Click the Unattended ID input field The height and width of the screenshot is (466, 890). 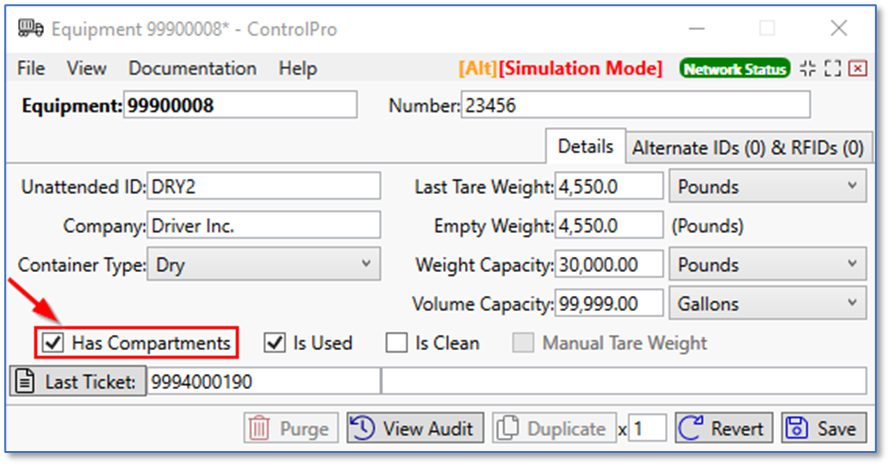click(263, 187)
